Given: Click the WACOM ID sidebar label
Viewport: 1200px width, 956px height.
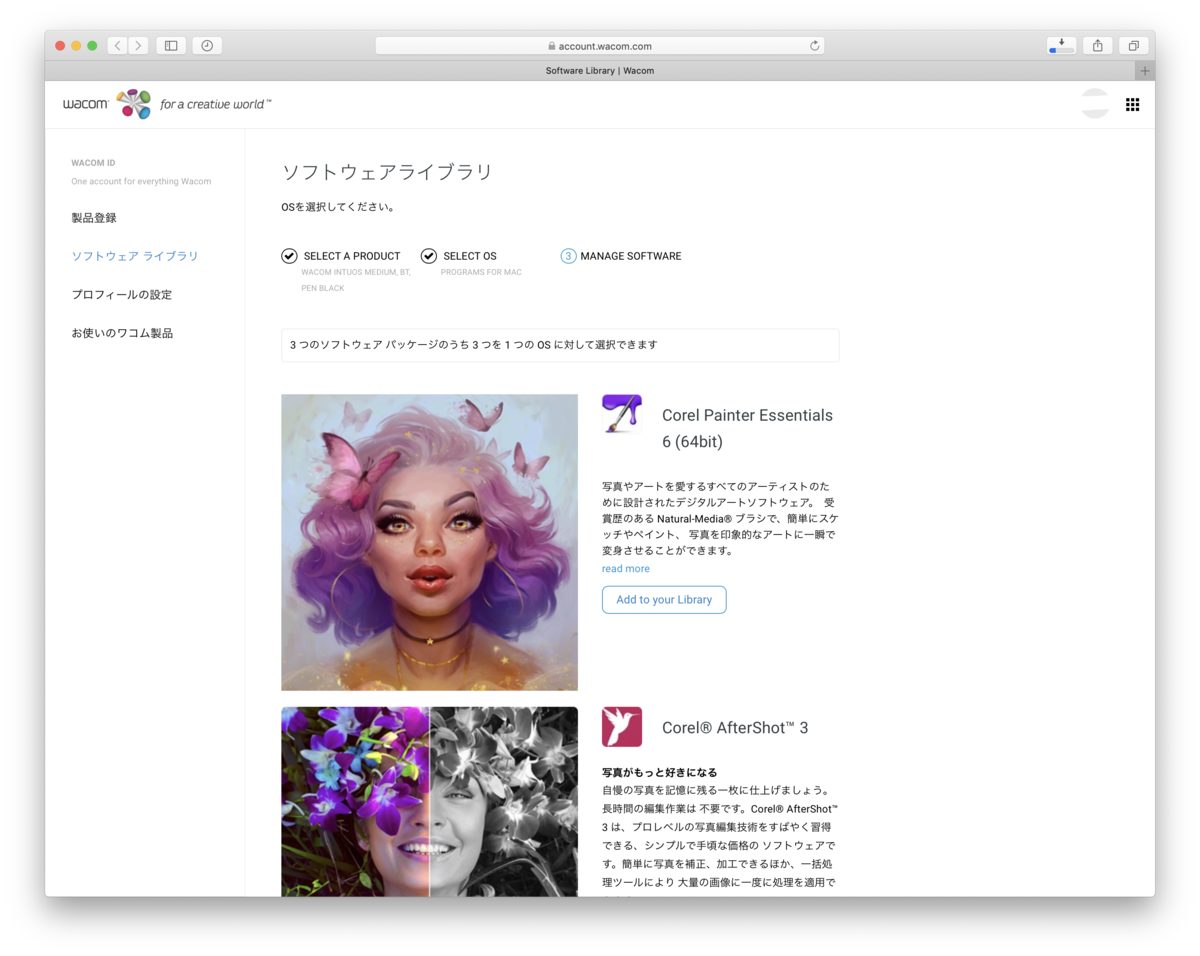Looking at the screenshot, I should 93,163.
